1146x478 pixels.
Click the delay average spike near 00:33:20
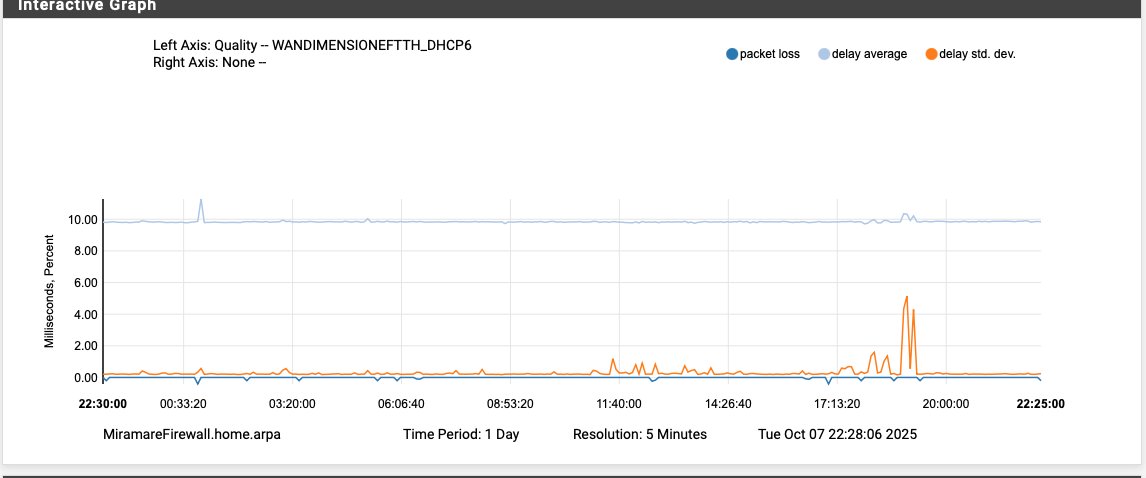pyautogui.click(x=201, y=200)
